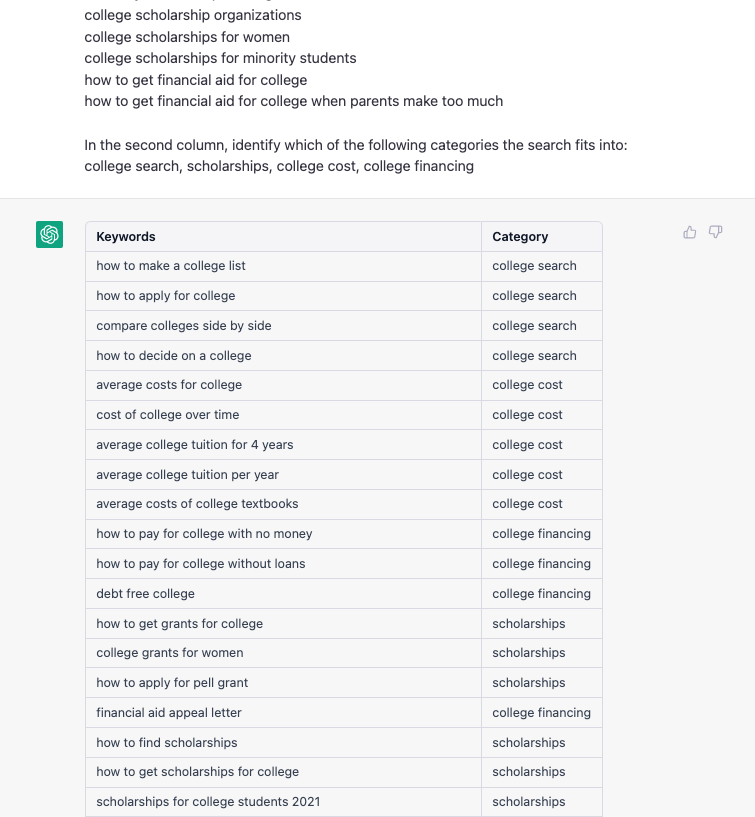Click the 'financial aid appeal letter' cell
Viewport: 755px width, 817px height.
[283, 713]
